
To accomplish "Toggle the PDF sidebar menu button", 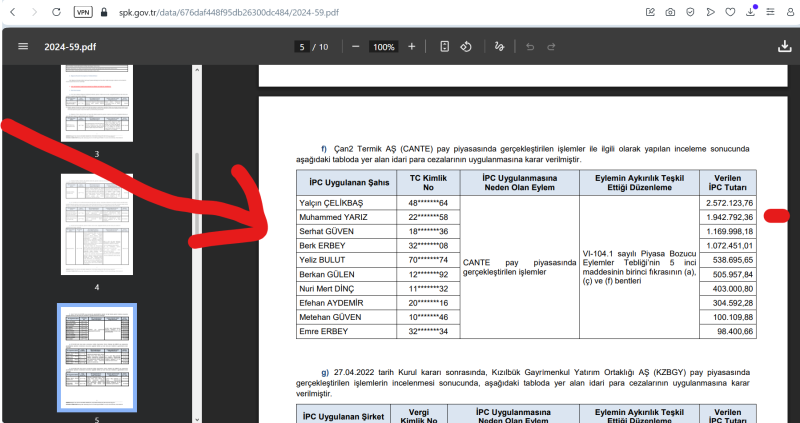I will click(23, 47).
